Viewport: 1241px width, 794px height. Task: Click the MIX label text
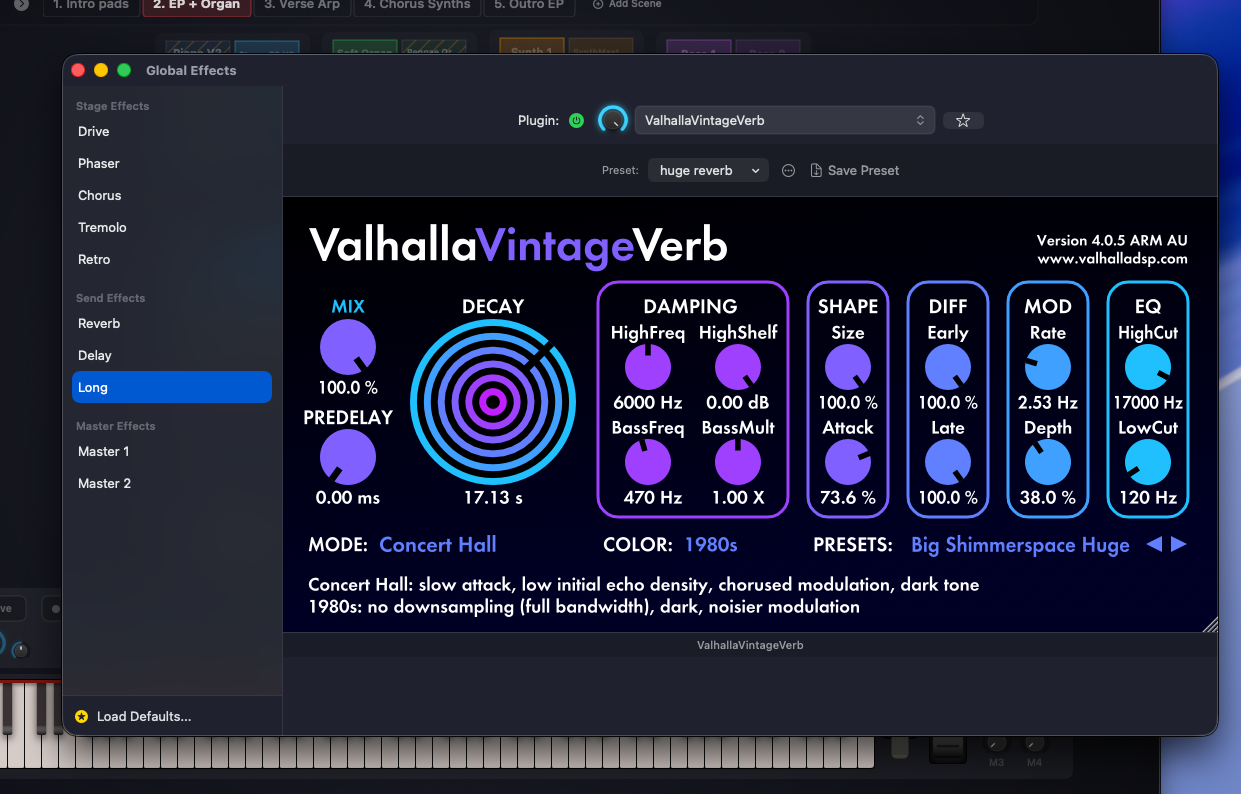[348, 306]
